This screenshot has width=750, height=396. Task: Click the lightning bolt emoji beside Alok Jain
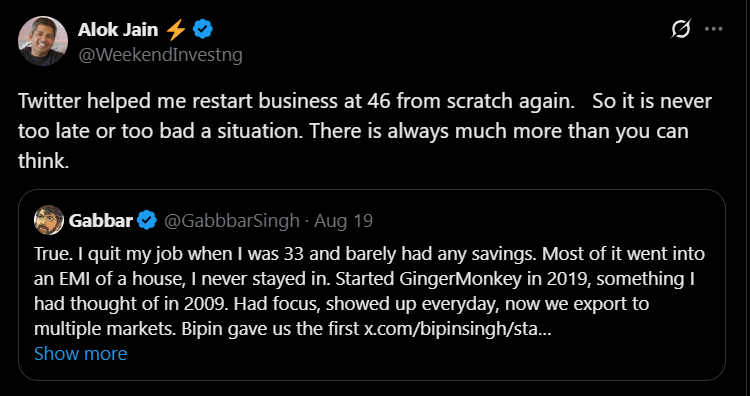pos(176,30)
